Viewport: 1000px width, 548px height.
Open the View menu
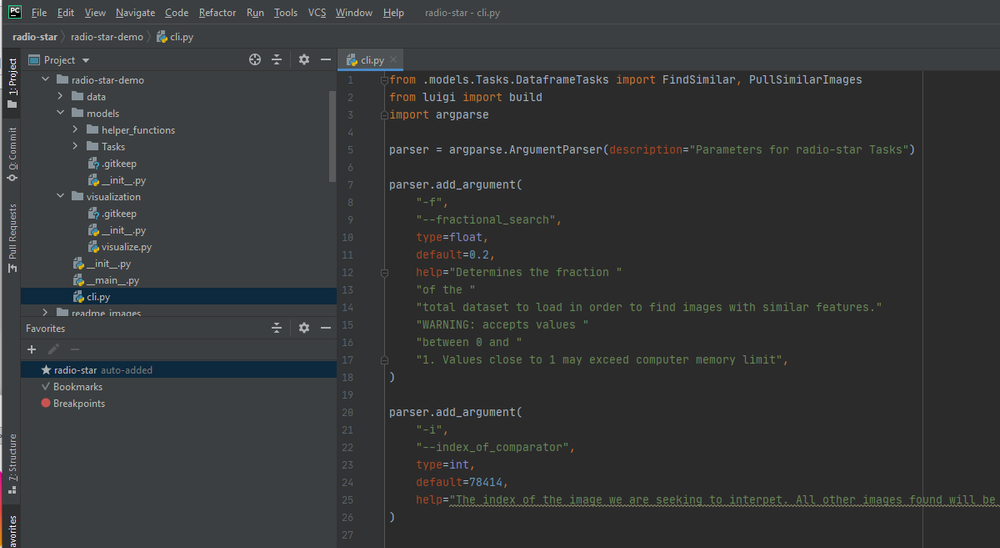tap(95, 13)
